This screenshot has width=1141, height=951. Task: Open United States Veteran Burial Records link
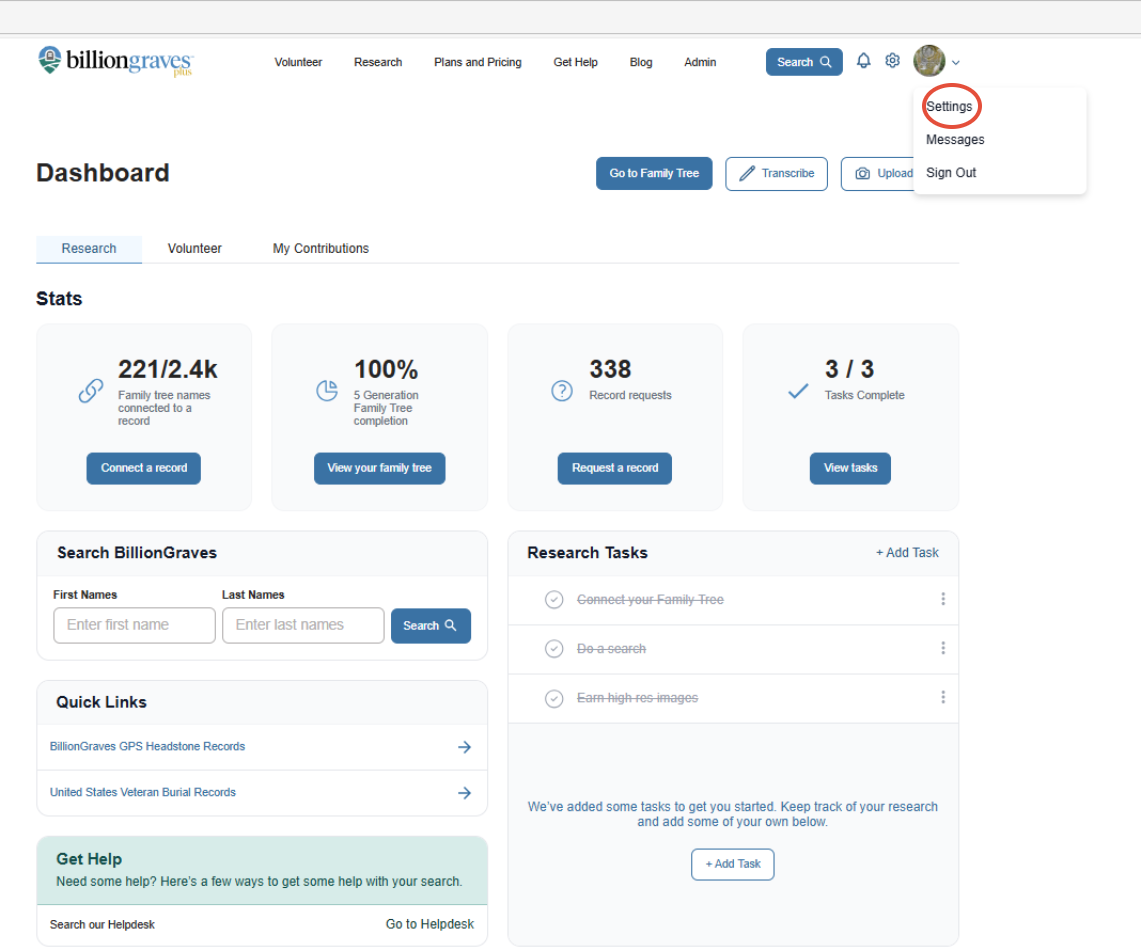[143, 792]
